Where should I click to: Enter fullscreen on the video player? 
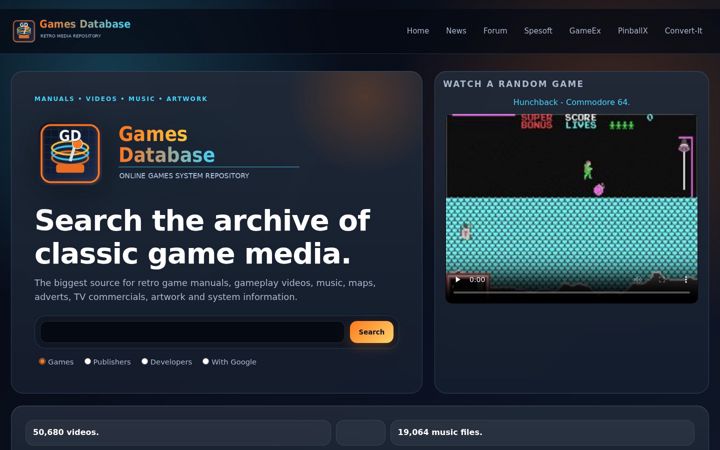(x=662, y=279)
